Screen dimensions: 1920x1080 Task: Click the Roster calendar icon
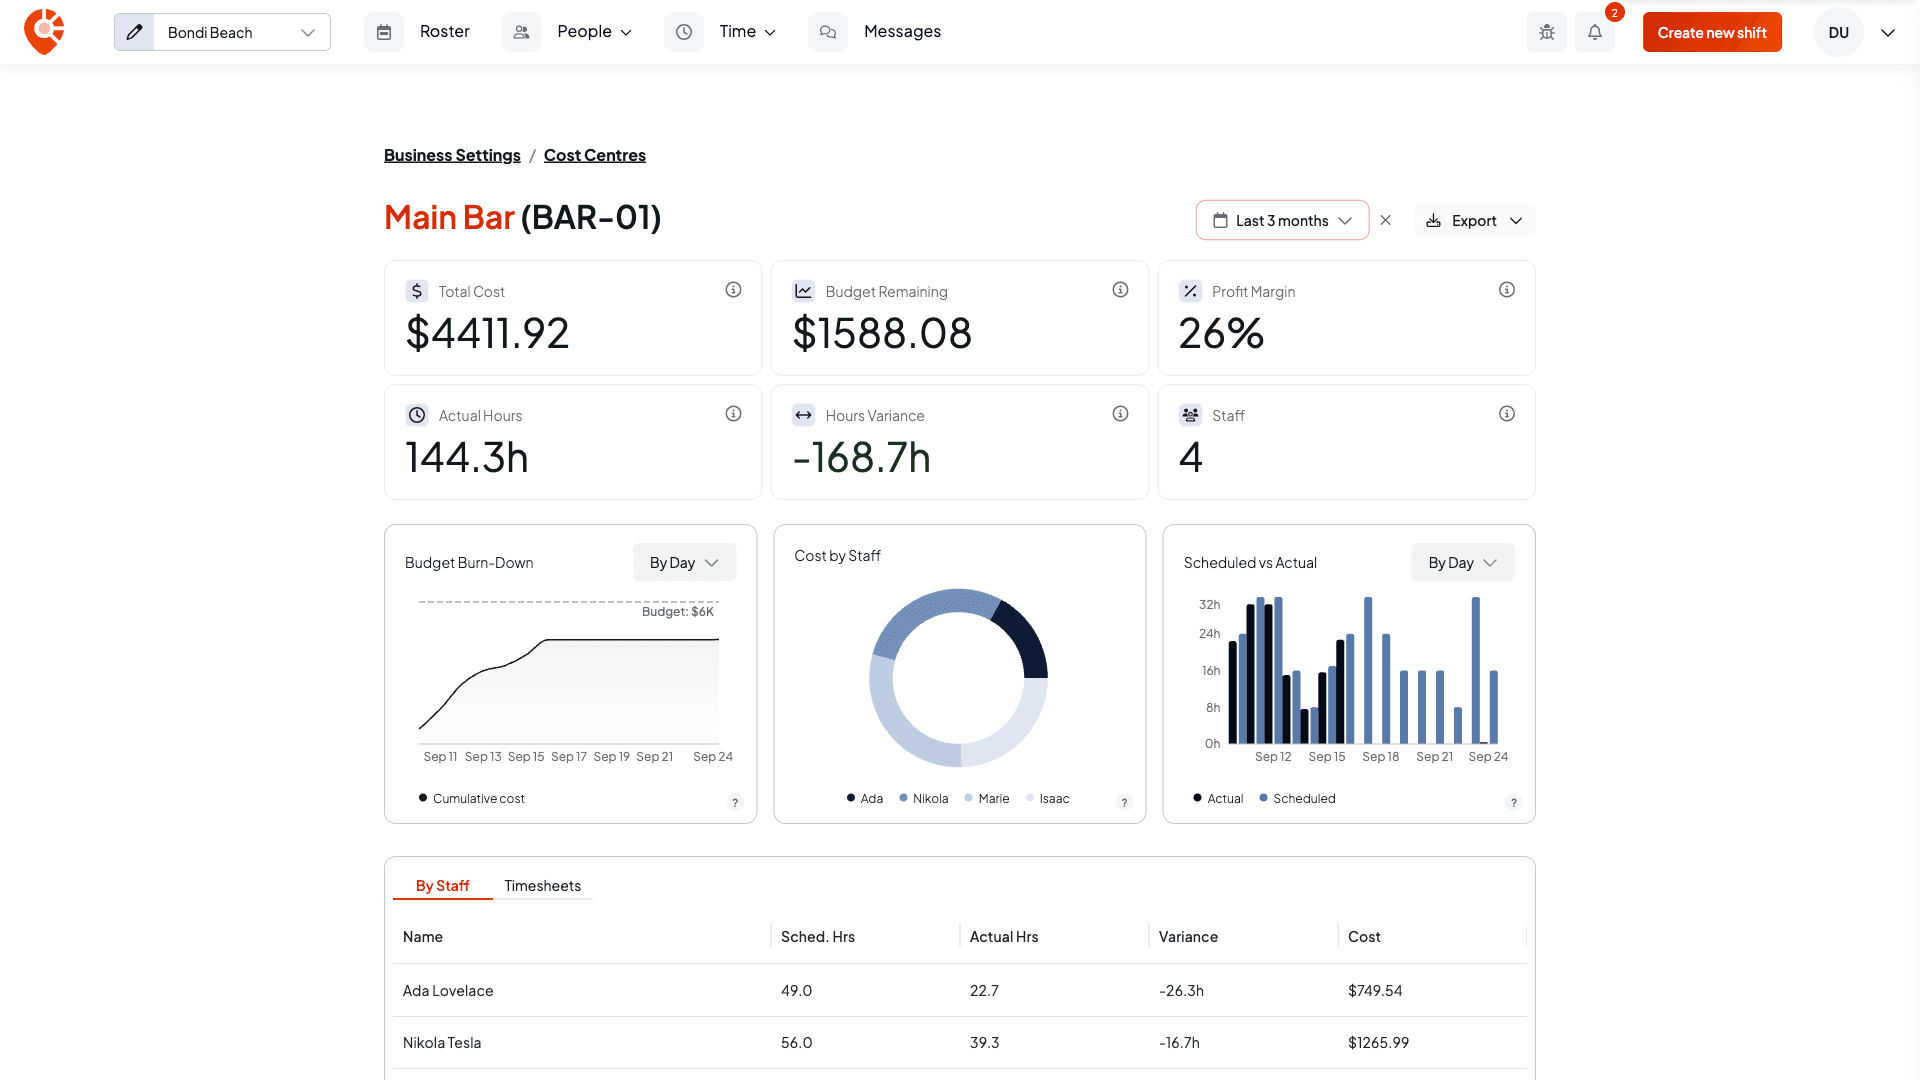tap(384, 32)
